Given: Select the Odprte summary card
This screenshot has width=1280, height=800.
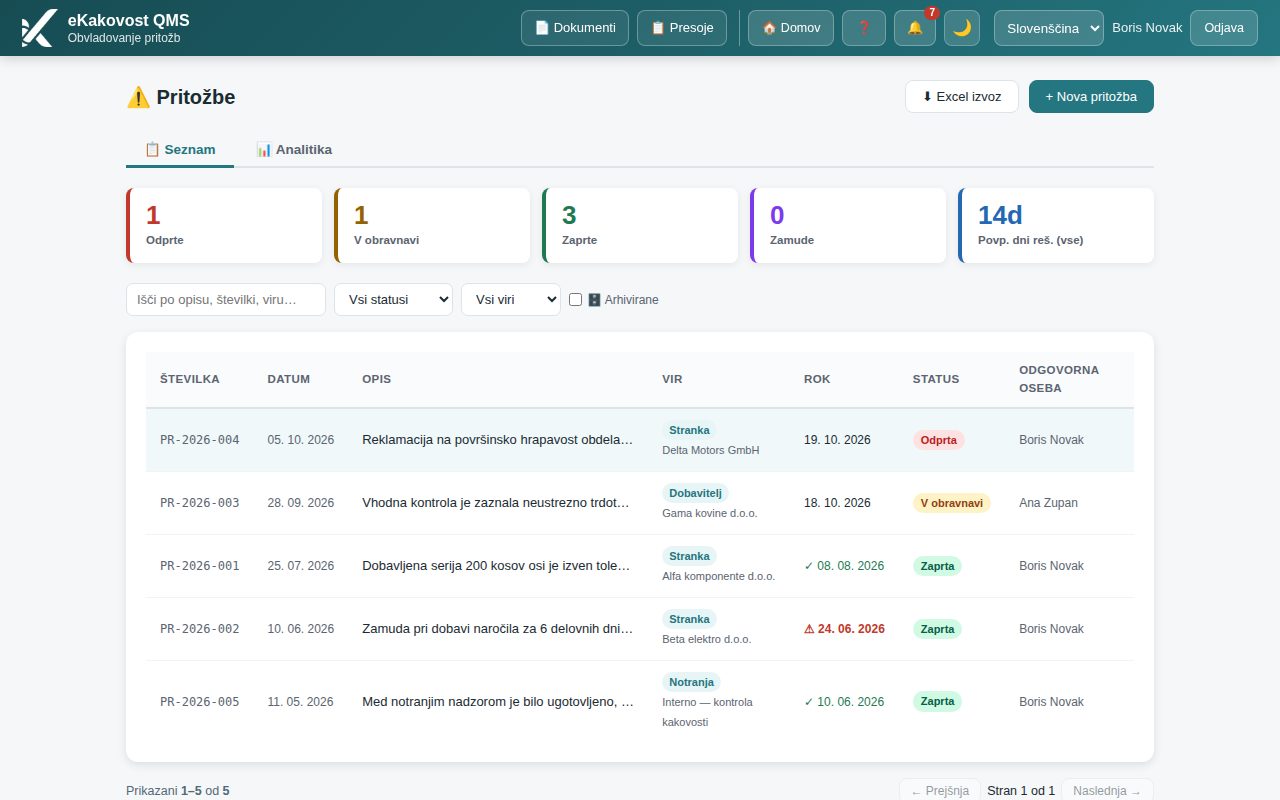Looking at the screenshot, I should tap(224, 226).
